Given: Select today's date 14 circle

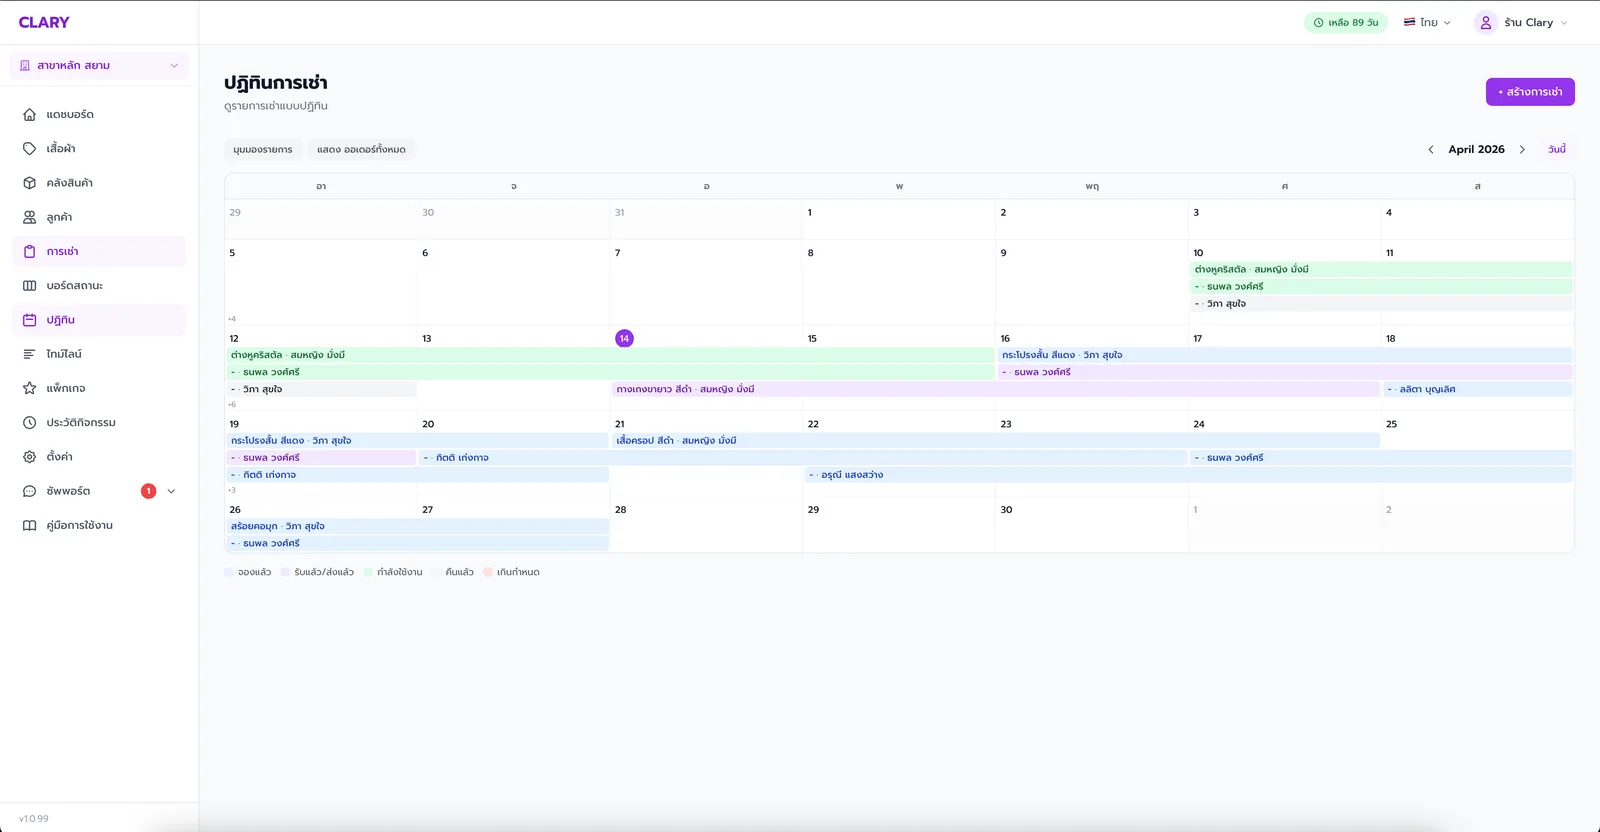Looking at the screenshot, I should click(624, 338).
